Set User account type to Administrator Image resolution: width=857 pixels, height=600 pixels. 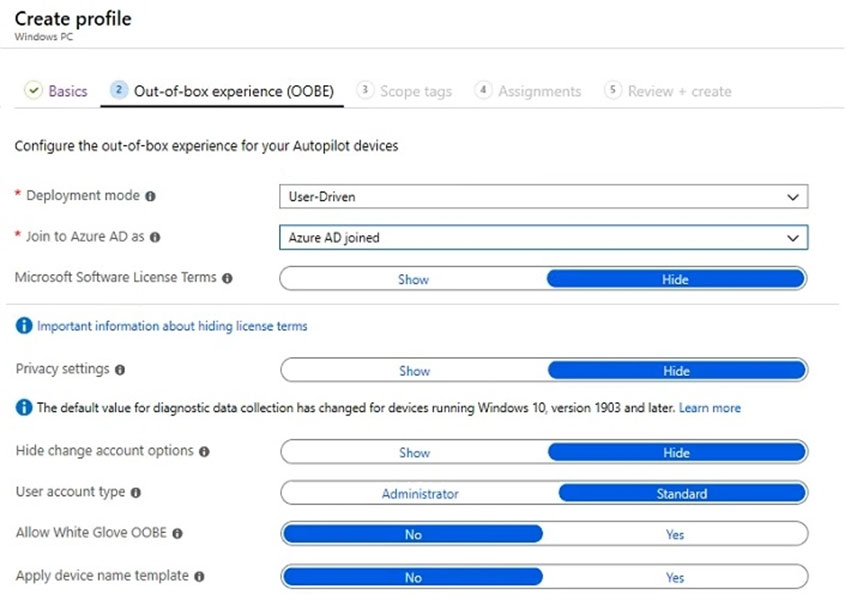[x=420, y=493]
